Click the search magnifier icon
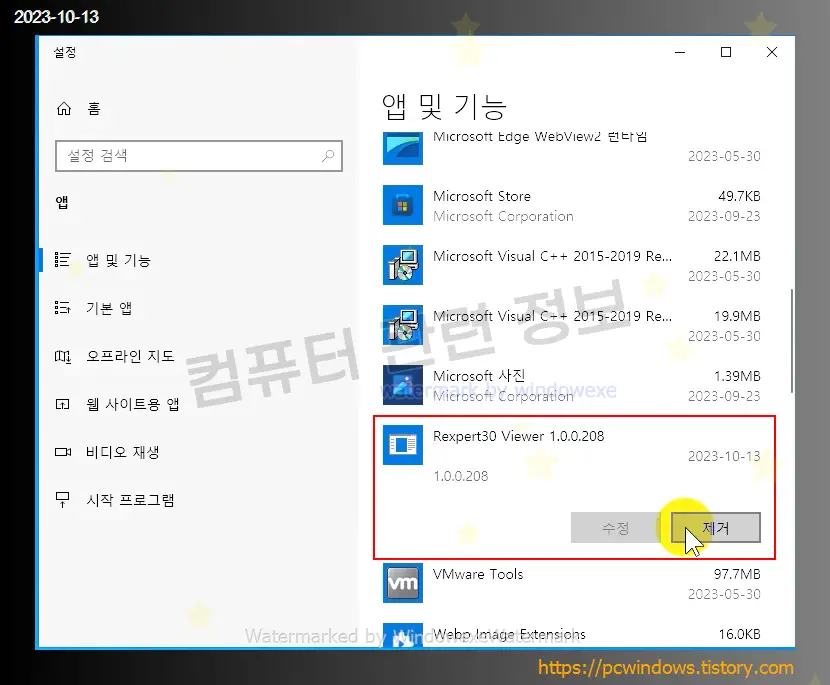 (x=328, y=156)
